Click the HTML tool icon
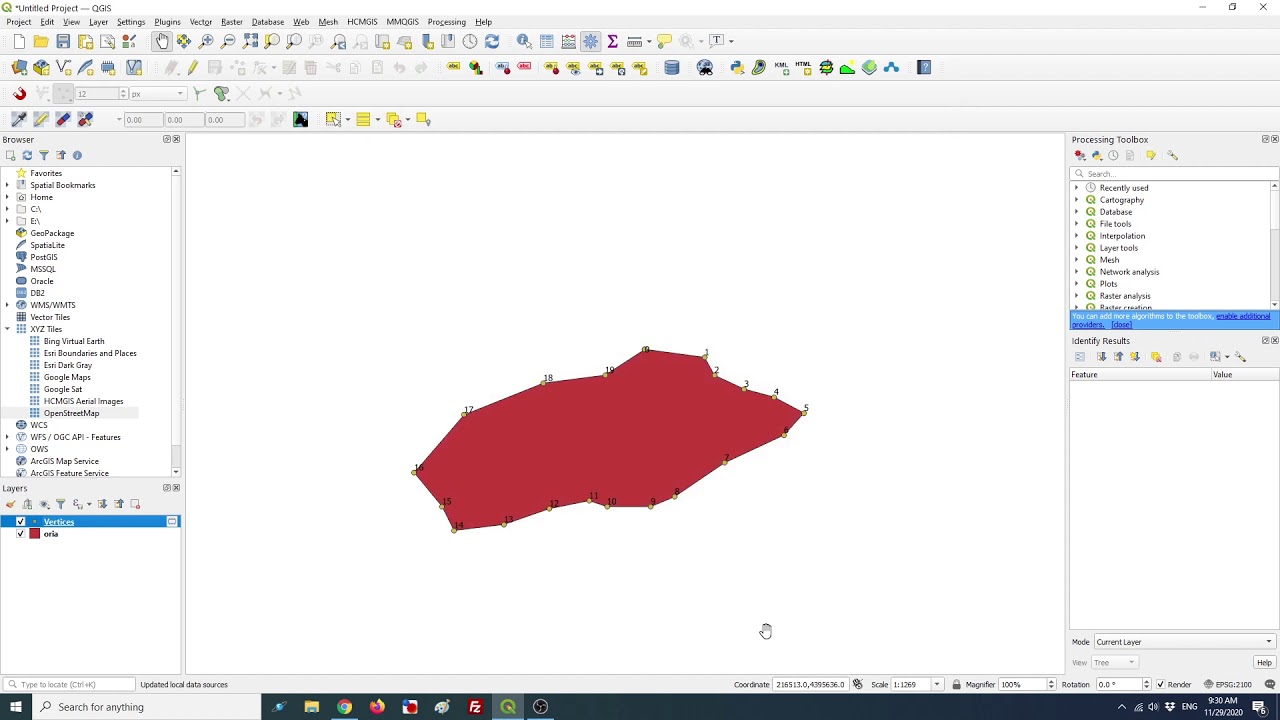 coord(803,68)
